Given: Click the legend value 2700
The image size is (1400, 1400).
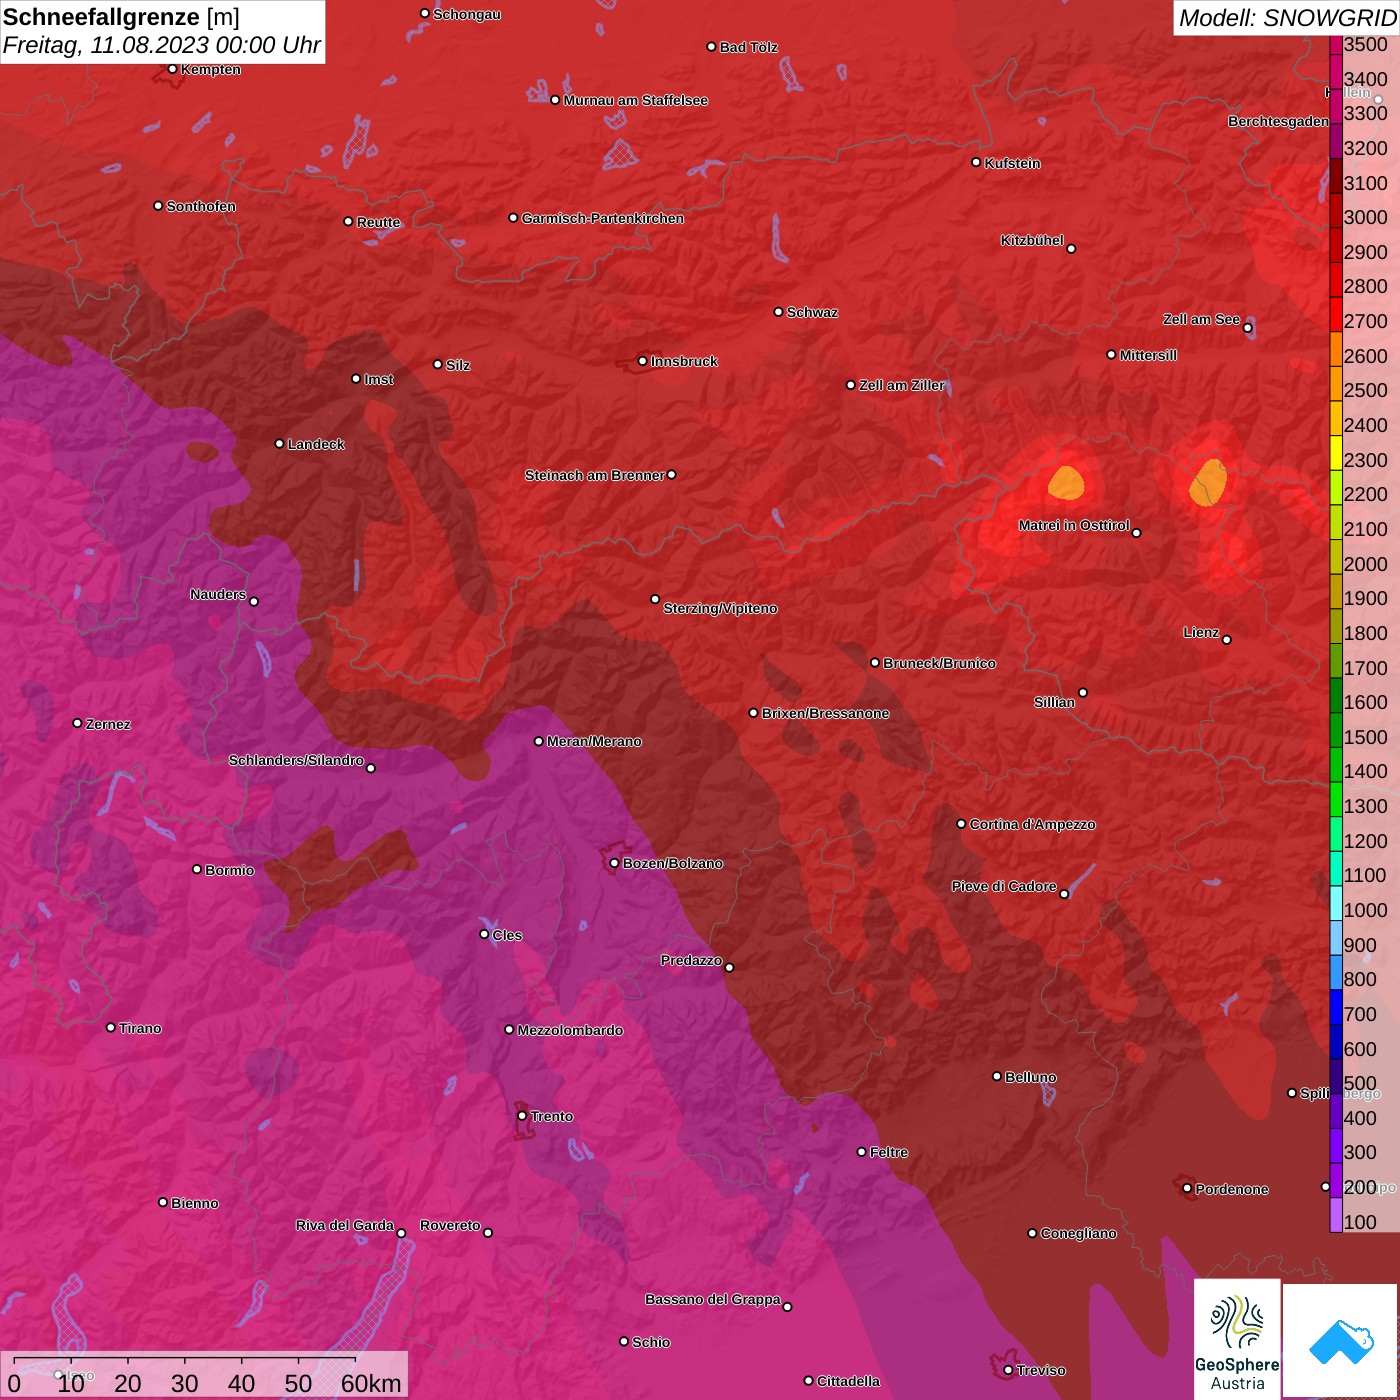Looking at the screenshot, I should pyautogui.click(x=1365, y=321).
